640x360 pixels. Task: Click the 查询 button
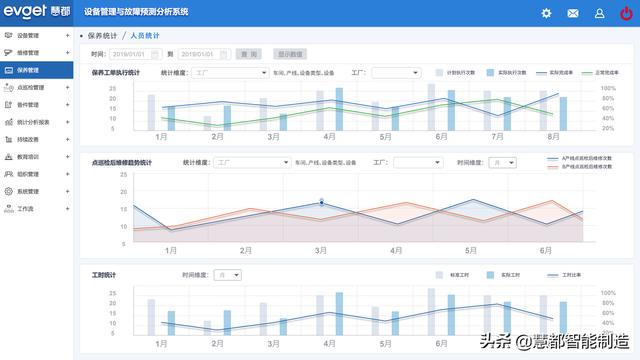tap(249, 54)
